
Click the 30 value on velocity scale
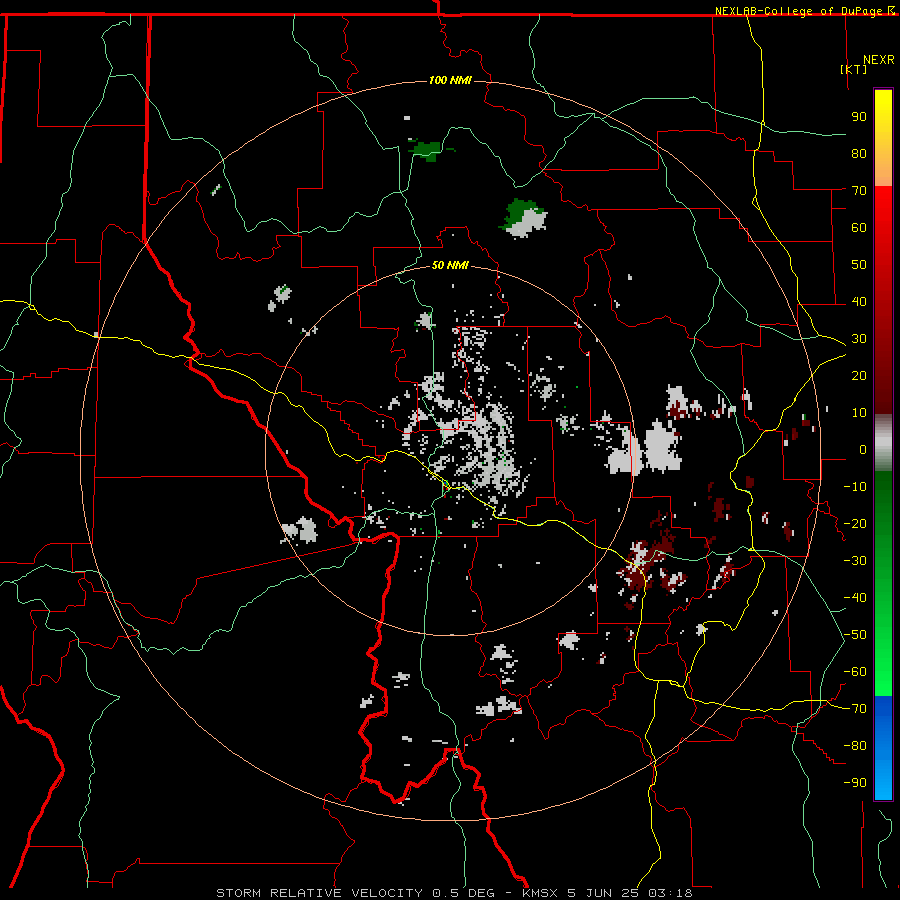pyautogui.click(x=859, y=339)
